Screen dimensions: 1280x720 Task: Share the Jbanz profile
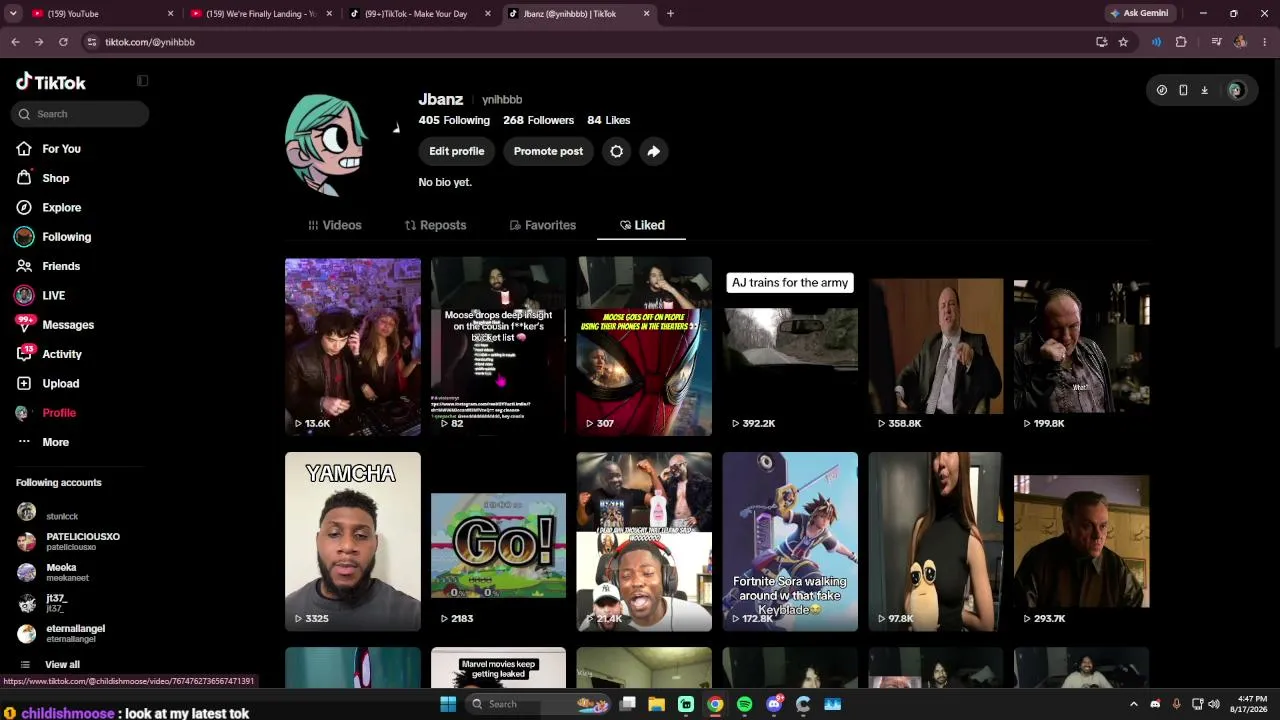click(653, 151)
